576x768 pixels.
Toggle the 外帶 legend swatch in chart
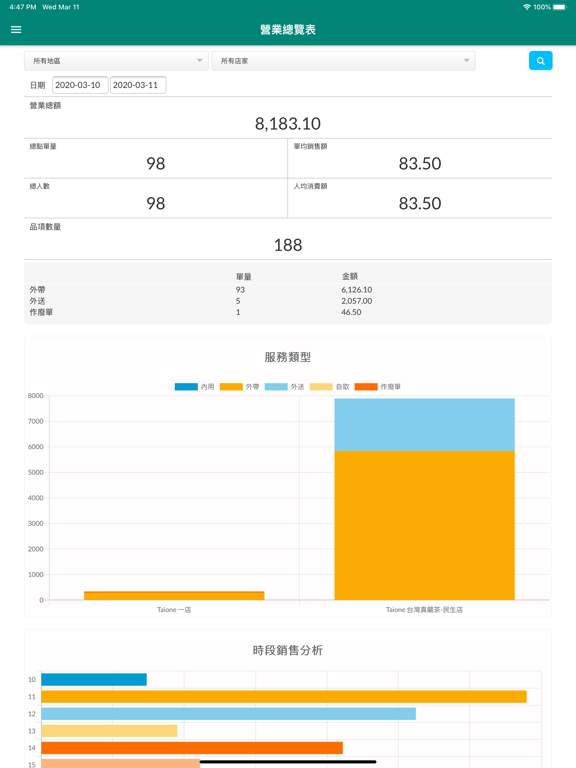[231, 387]
